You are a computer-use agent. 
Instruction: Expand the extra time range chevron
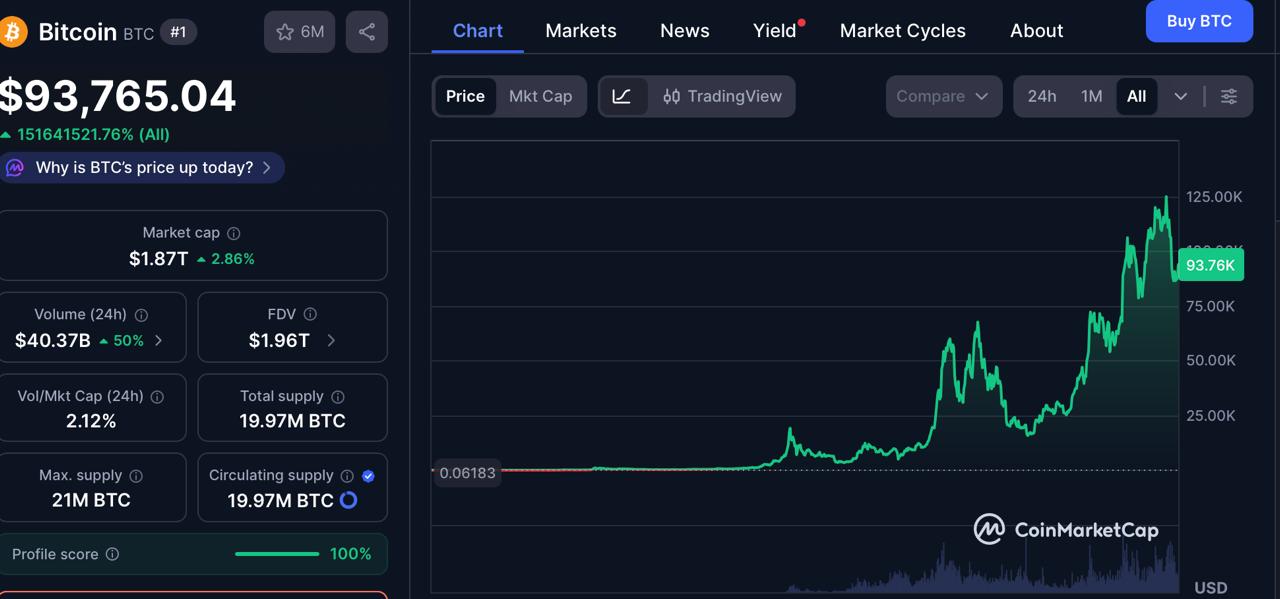1181,96
